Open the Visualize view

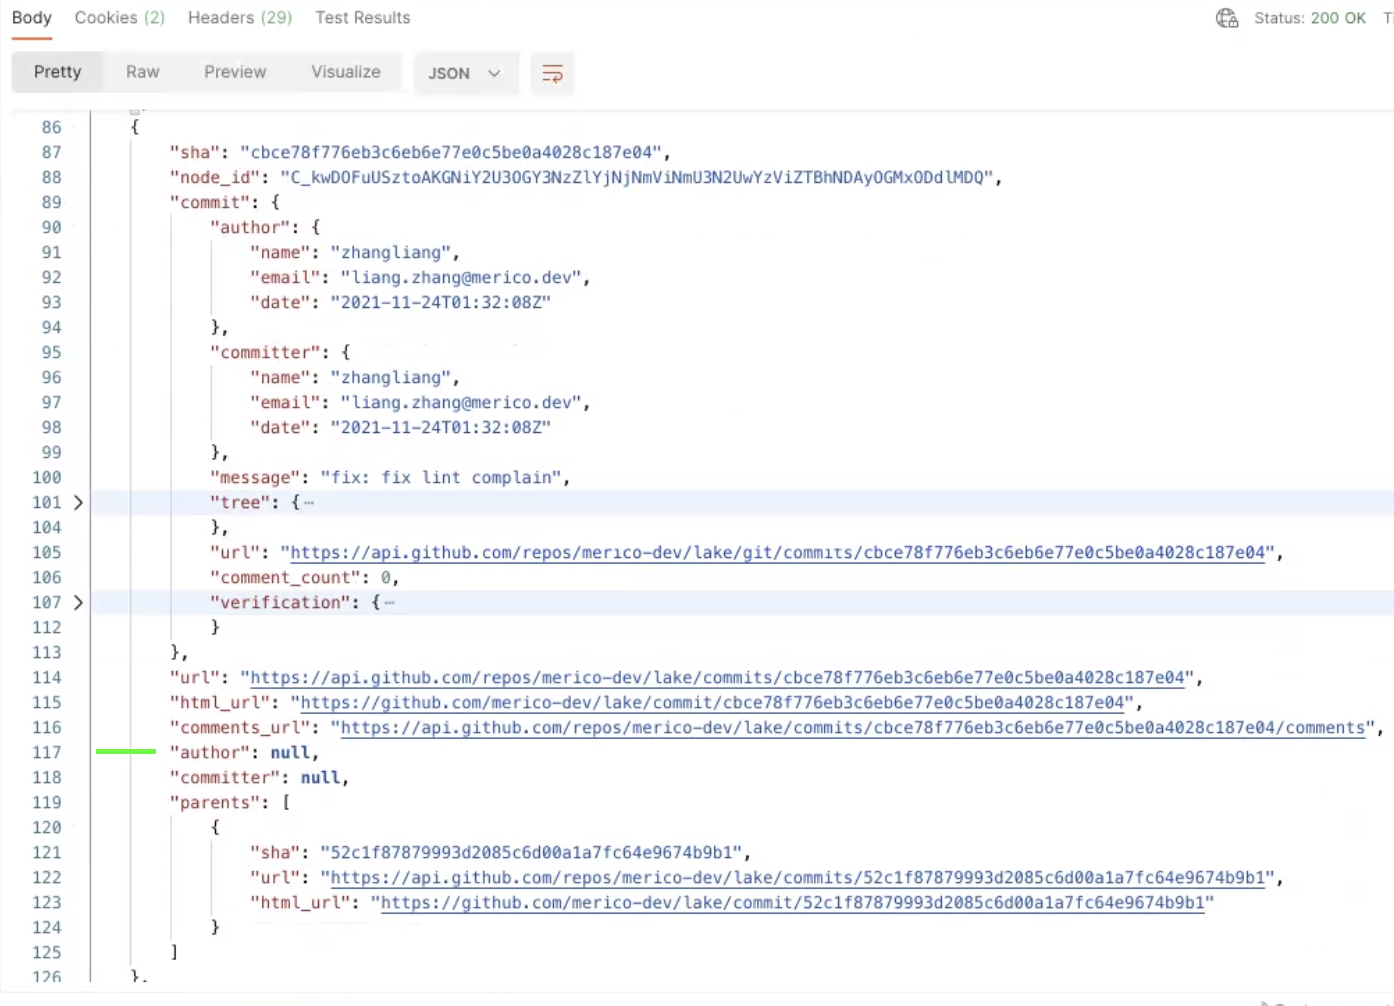point(346,72)
